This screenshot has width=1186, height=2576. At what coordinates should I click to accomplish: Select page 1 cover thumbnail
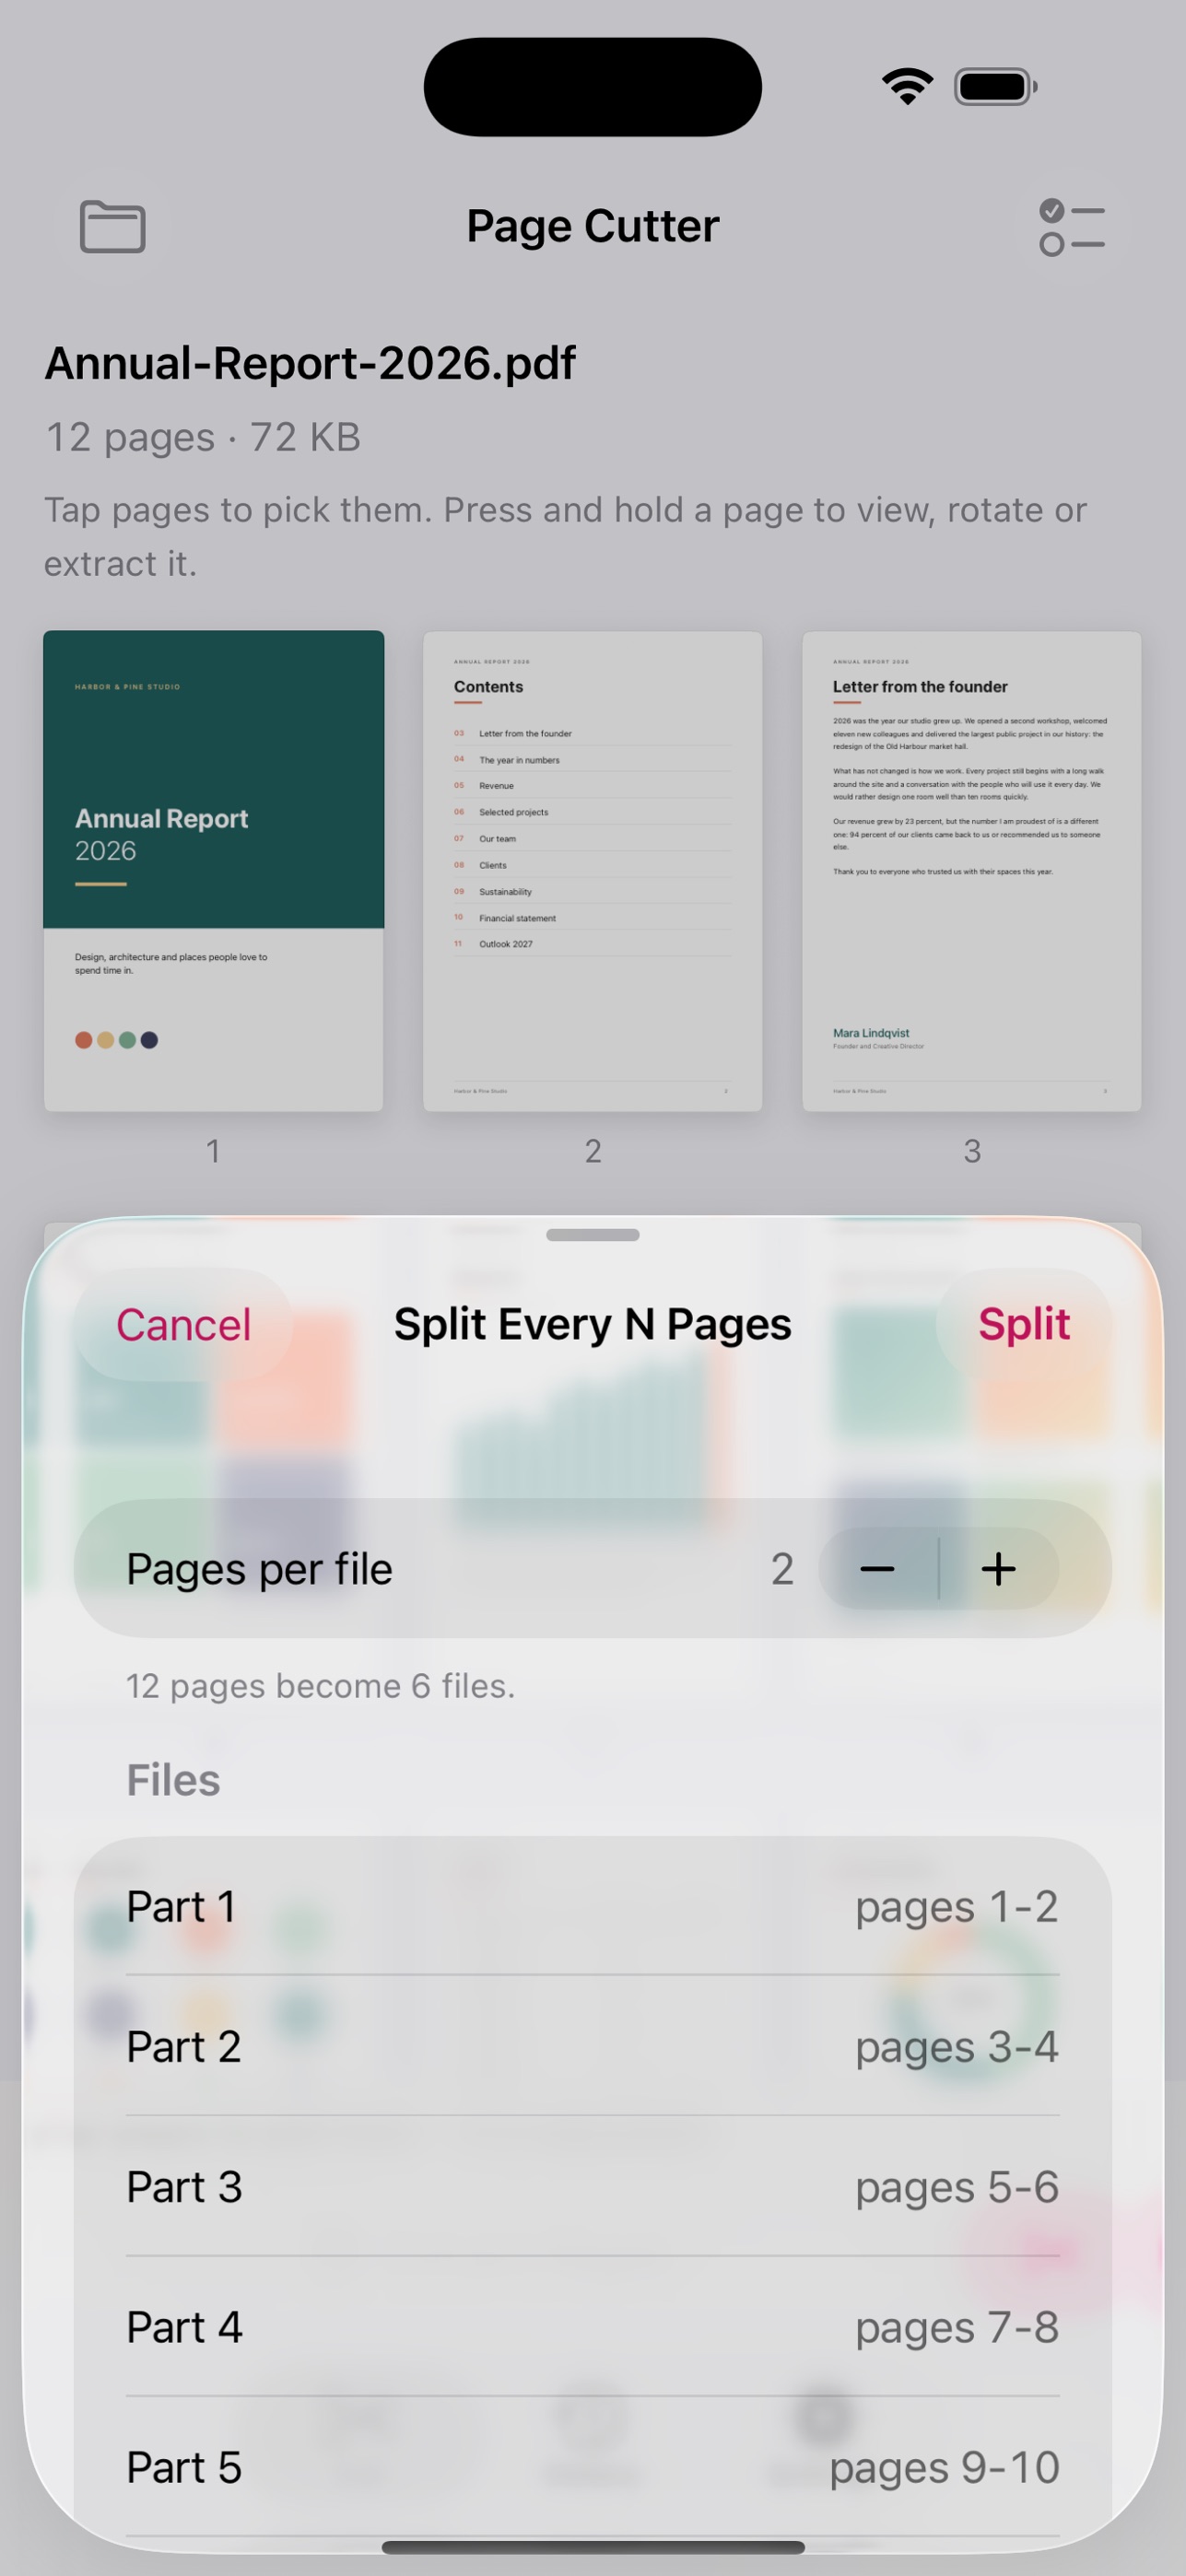click(x=214, y=871)
